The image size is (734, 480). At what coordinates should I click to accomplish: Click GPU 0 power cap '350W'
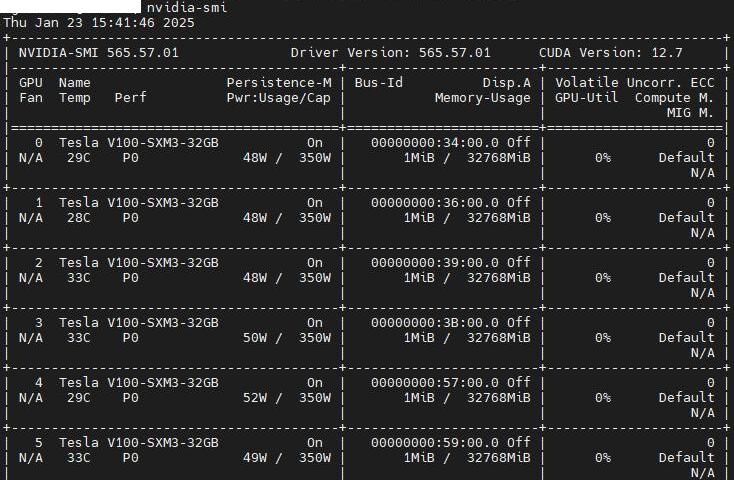click(315, 157)
